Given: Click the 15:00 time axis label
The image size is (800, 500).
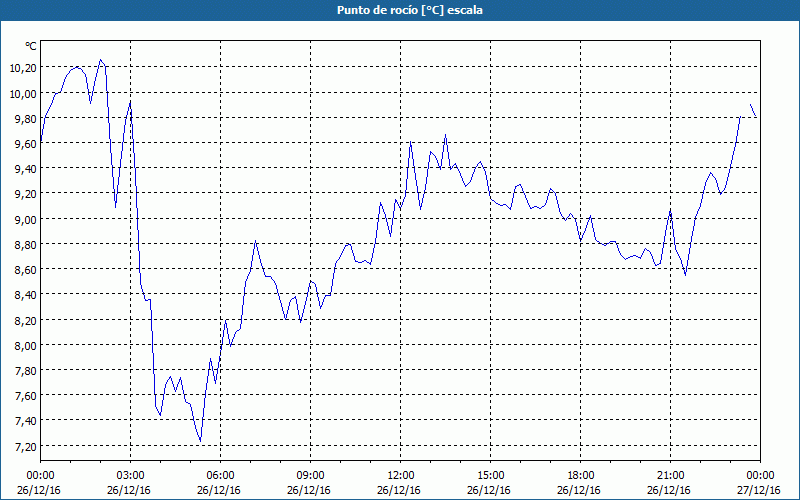Looking at the screenshot, I should coord(490,476).
